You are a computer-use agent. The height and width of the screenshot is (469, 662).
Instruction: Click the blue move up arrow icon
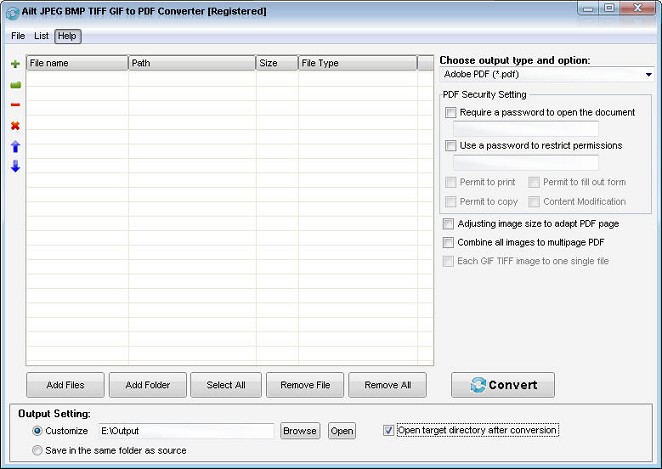coord(15,146)
